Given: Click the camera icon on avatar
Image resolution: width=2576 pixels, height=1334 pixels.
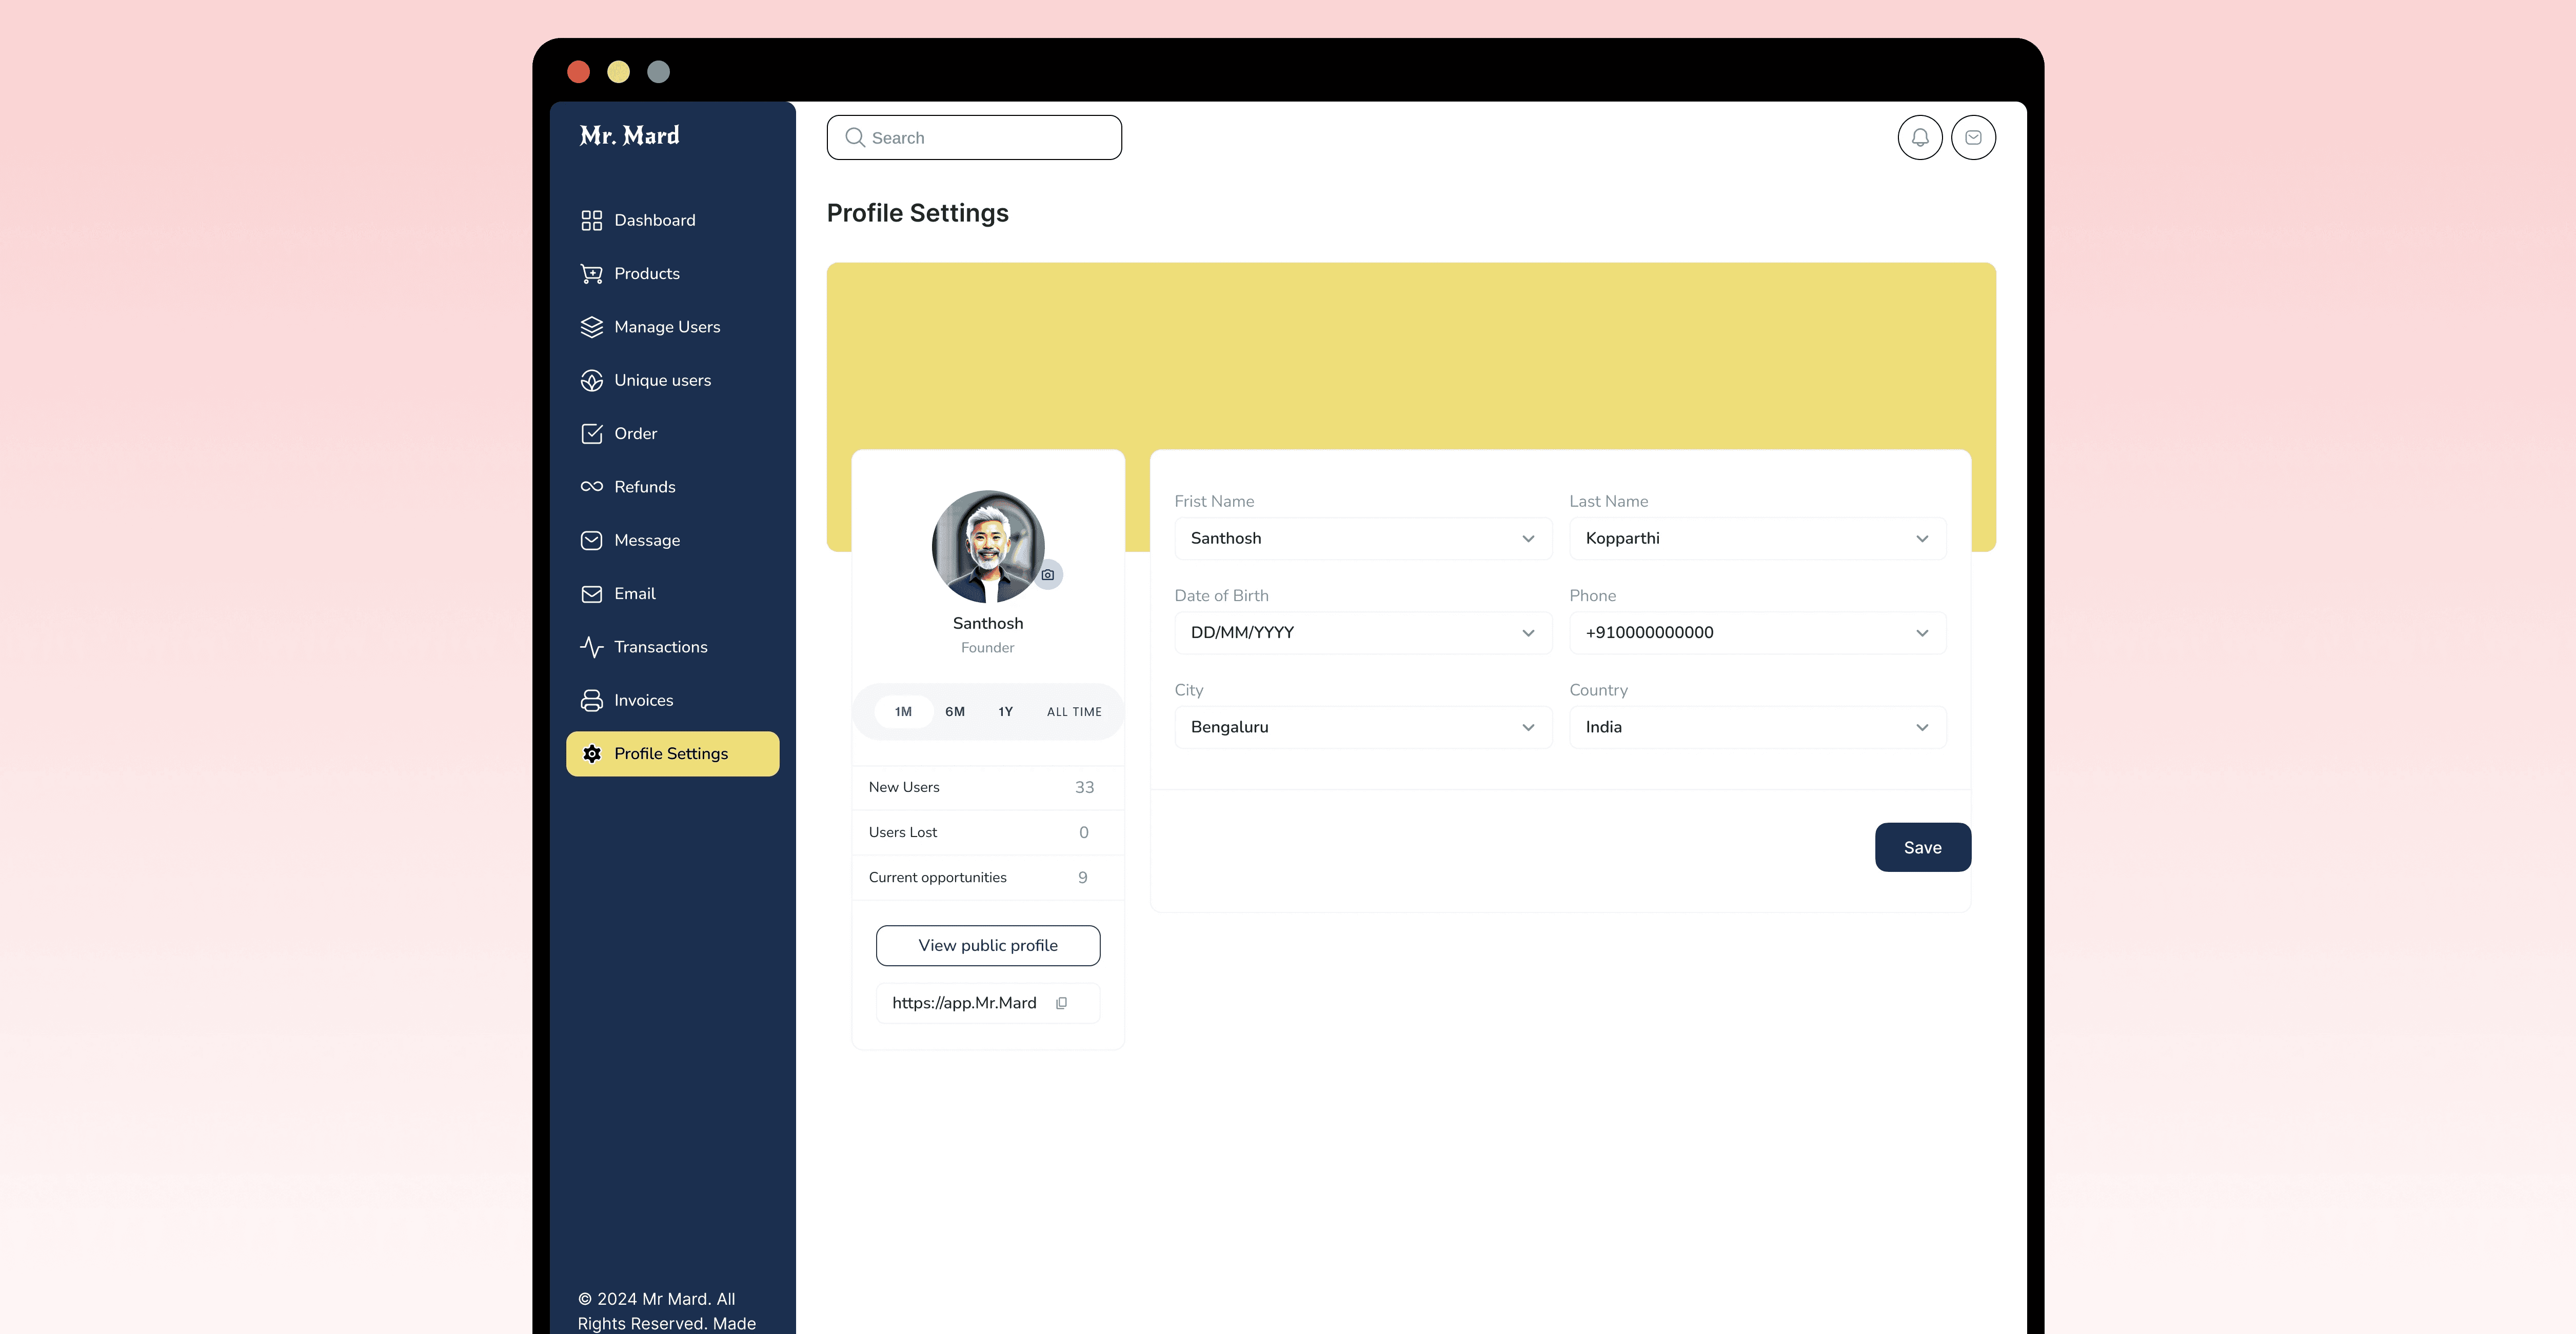Looking at the screenshot, I should 1047,575.
